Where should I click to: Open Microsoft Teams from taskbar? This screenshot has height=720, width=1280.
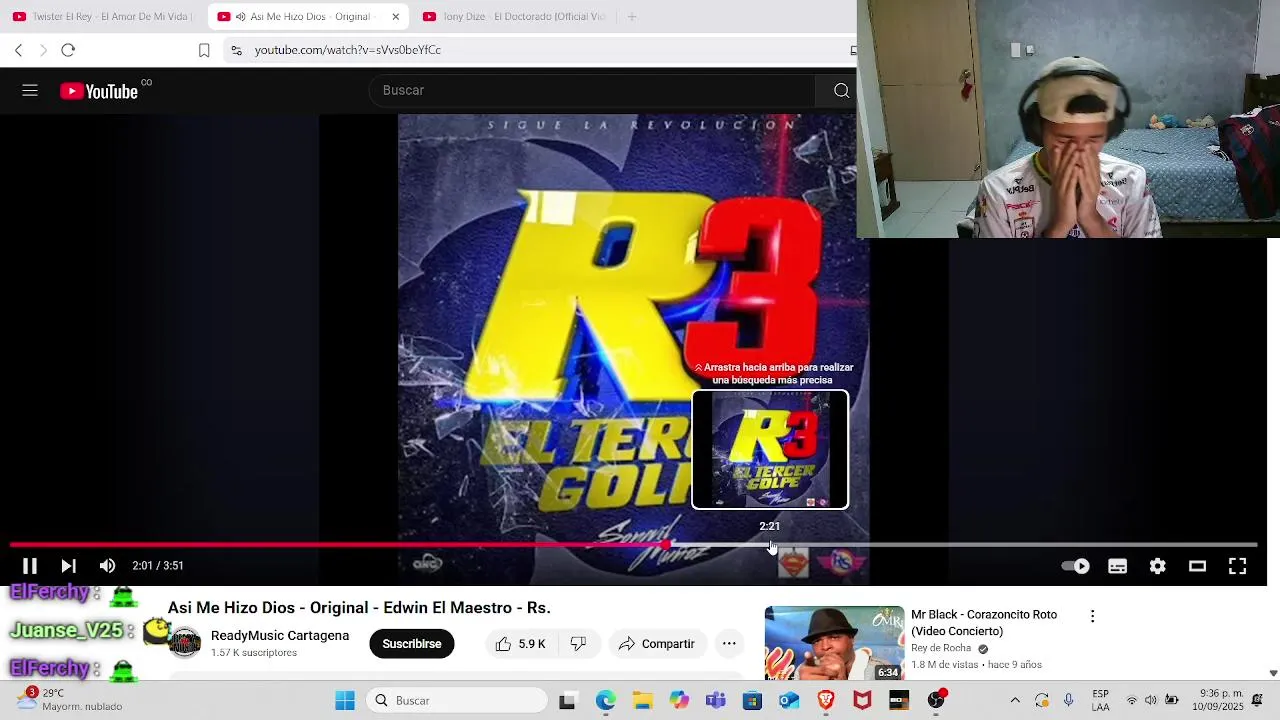coord(715,701)
